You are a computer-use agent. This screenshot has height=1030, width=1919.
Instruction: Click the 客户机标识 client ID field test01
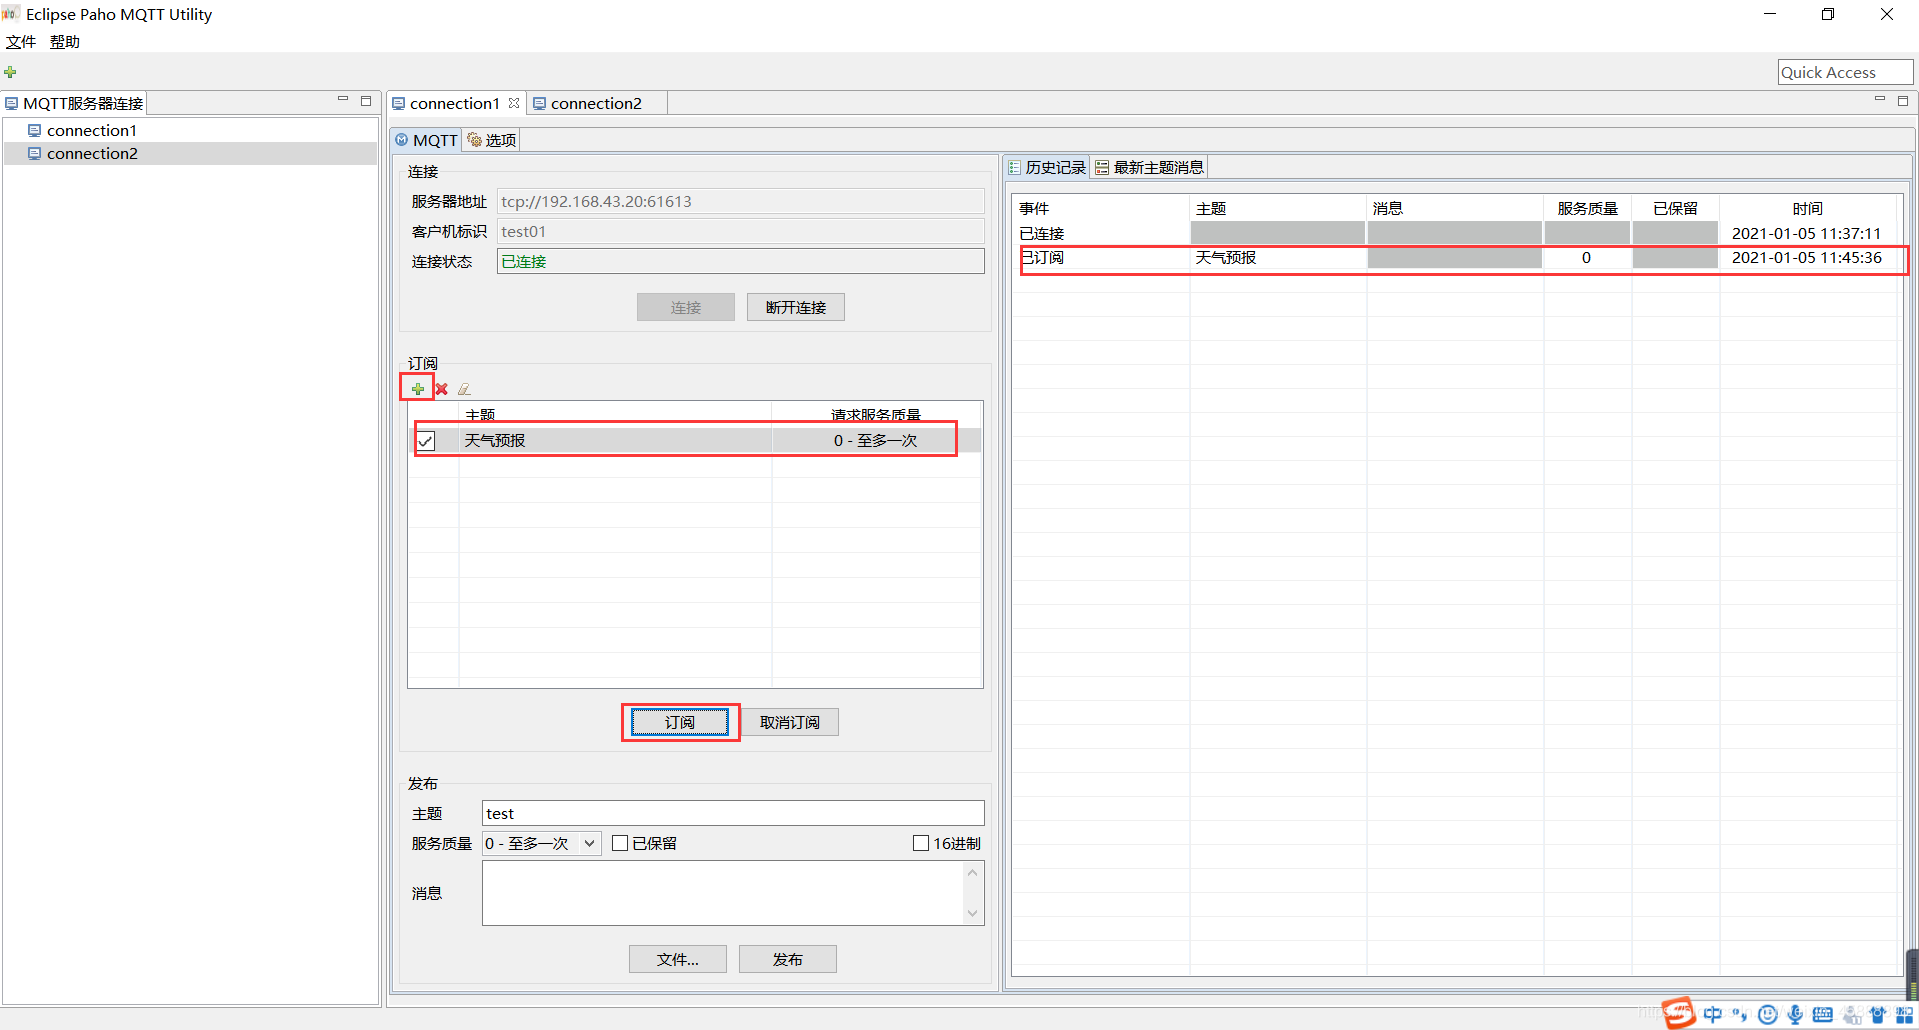pos(741,231)
